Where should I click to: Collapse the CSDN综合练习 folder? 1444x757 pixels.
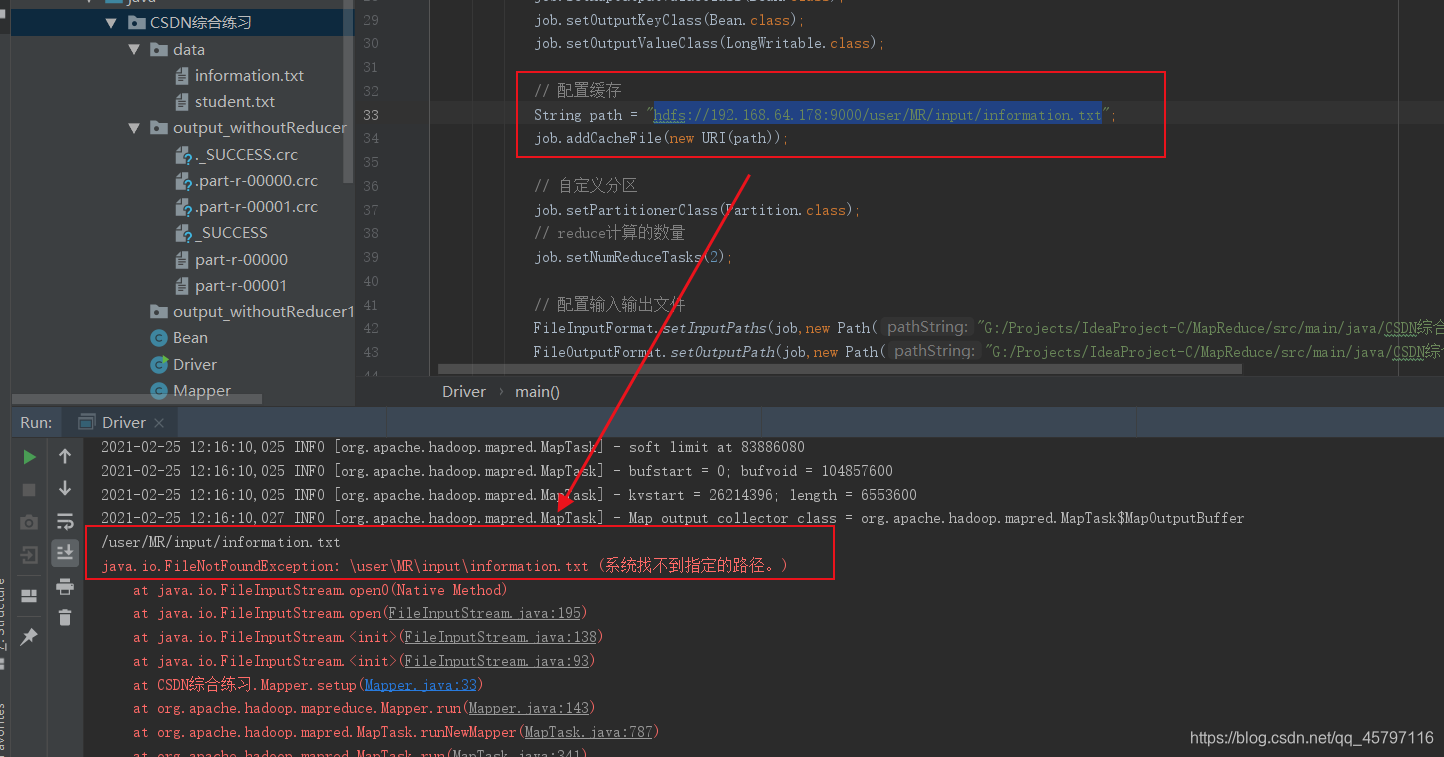coord(112,23)
